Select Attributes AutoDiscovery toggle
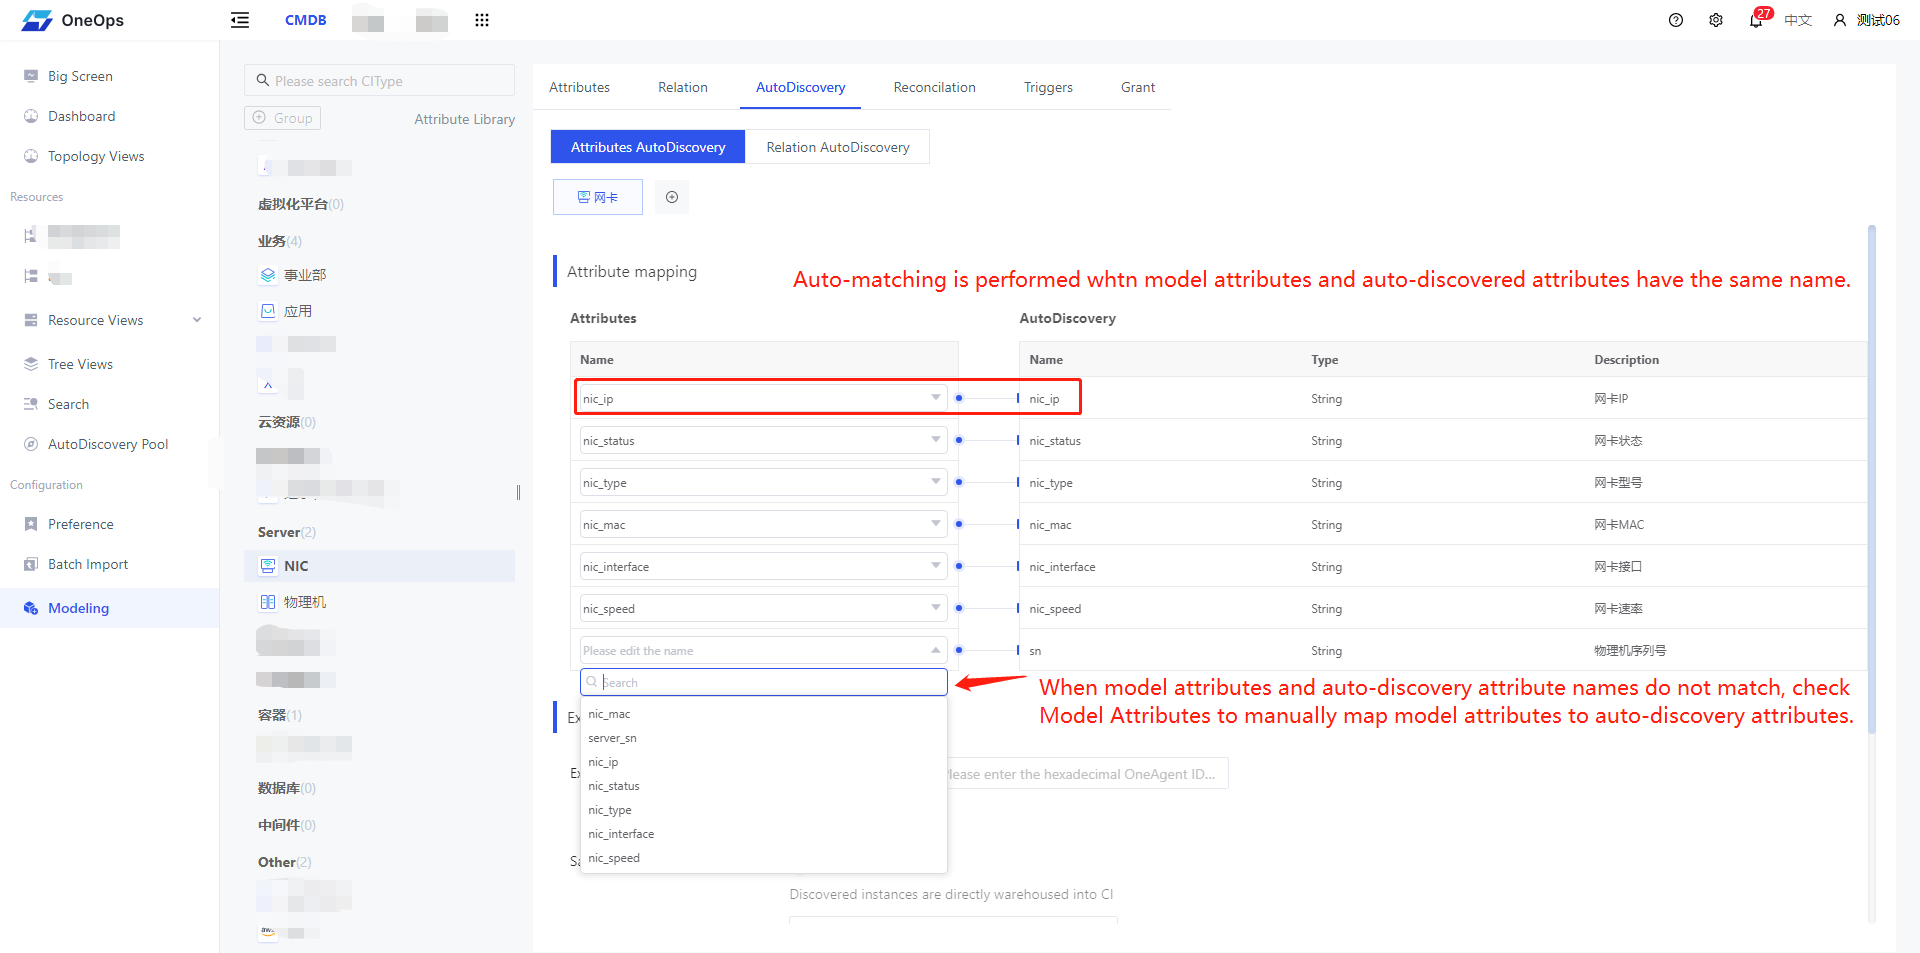 coord(648,147)
